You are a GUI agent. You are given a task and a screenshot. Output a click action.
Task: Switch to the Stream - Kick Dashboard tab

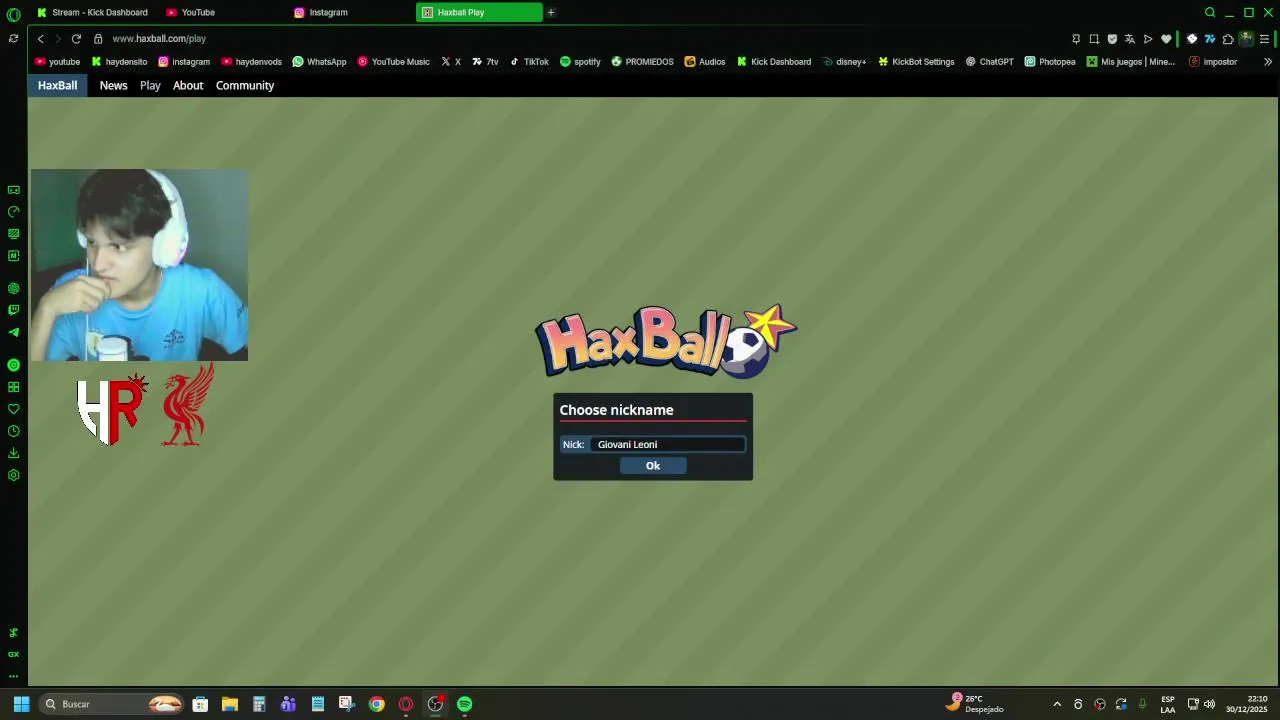pos(92,12)
